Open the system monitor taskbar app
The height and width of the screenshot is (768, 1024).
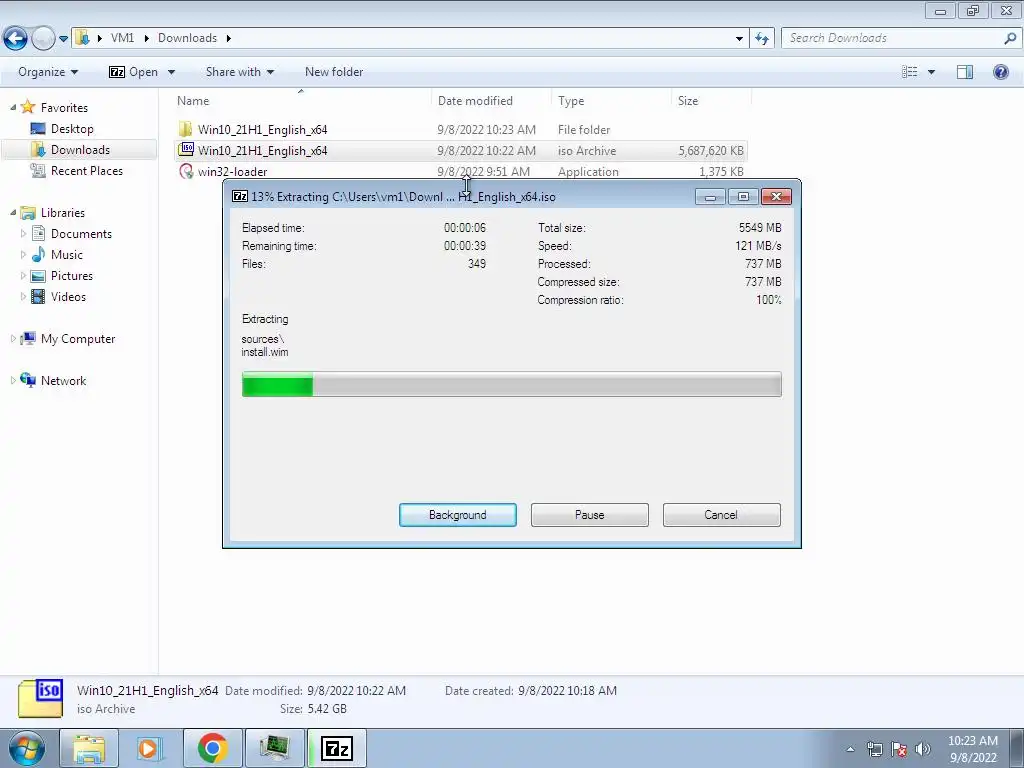coord(274,748)
